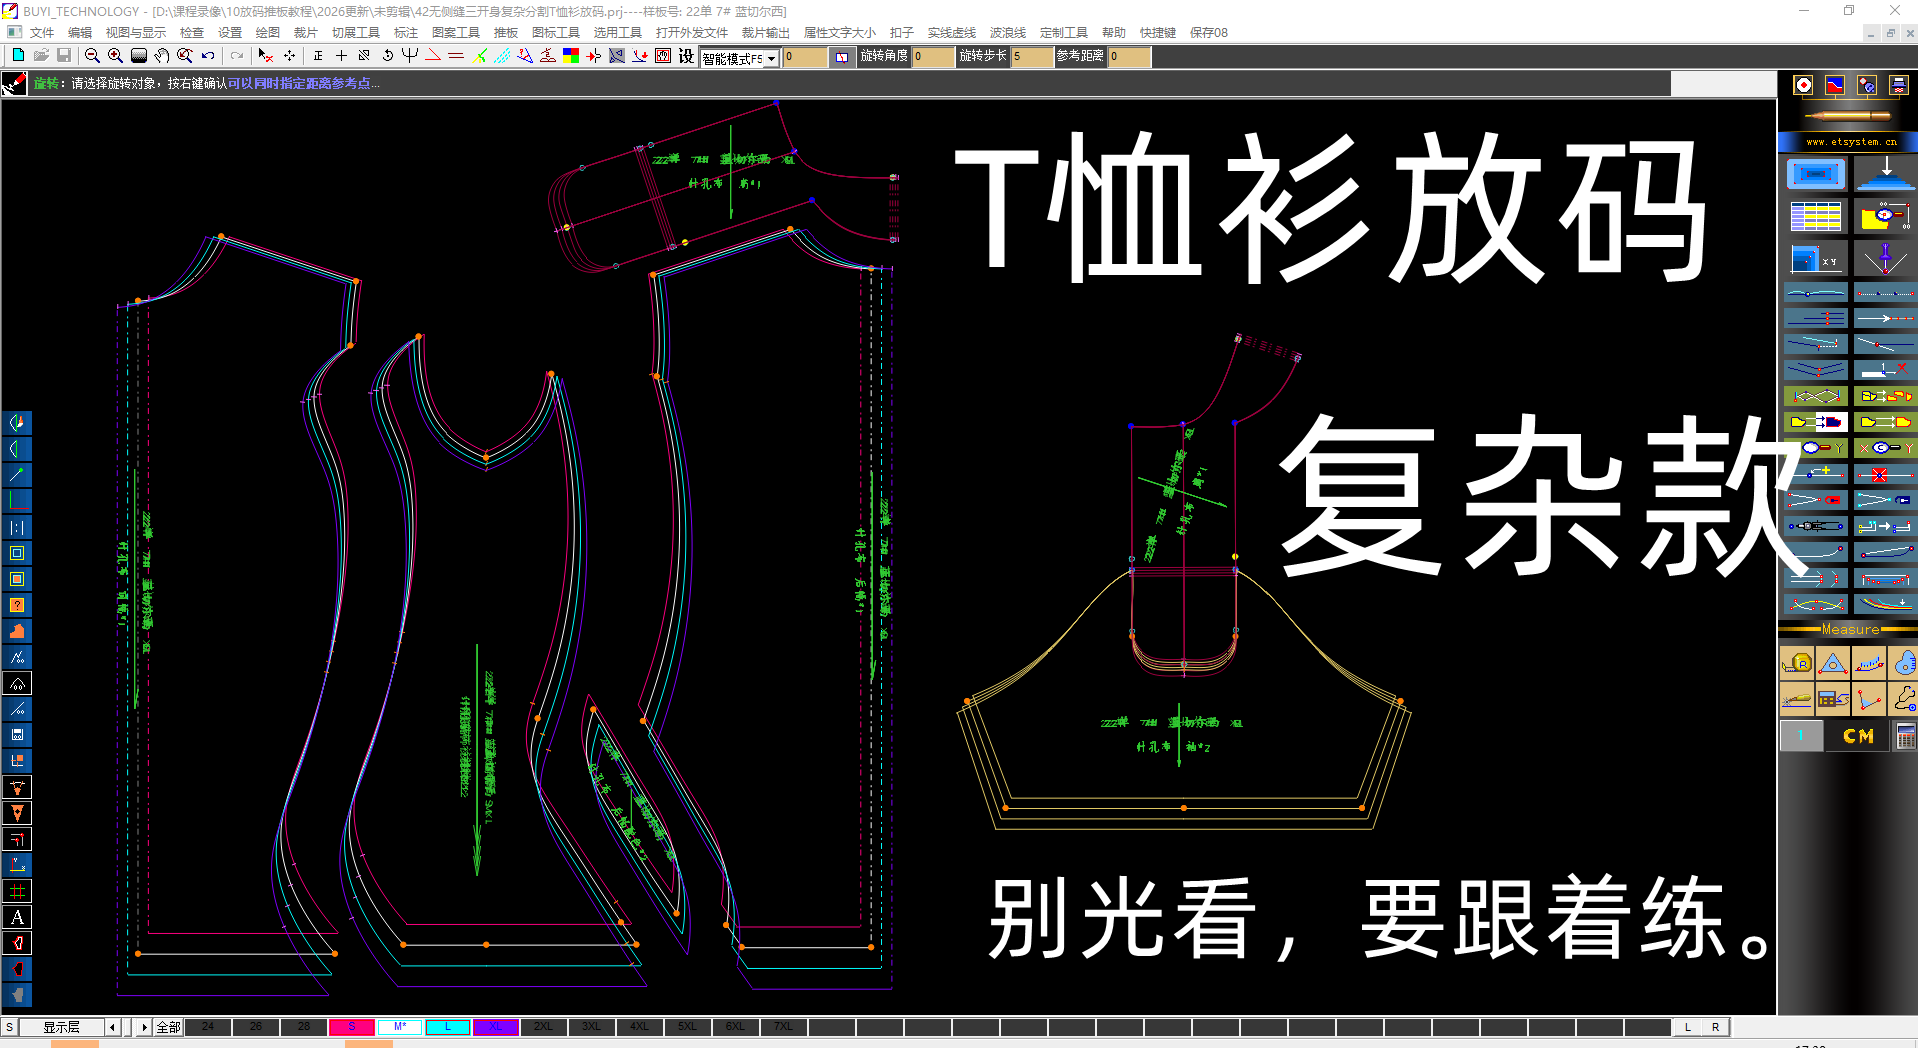Image resolution: width=1918 pixels, height=1048 pixels.
Task: Toggle size 2XL in size bar
Action: click(543, 1027)
